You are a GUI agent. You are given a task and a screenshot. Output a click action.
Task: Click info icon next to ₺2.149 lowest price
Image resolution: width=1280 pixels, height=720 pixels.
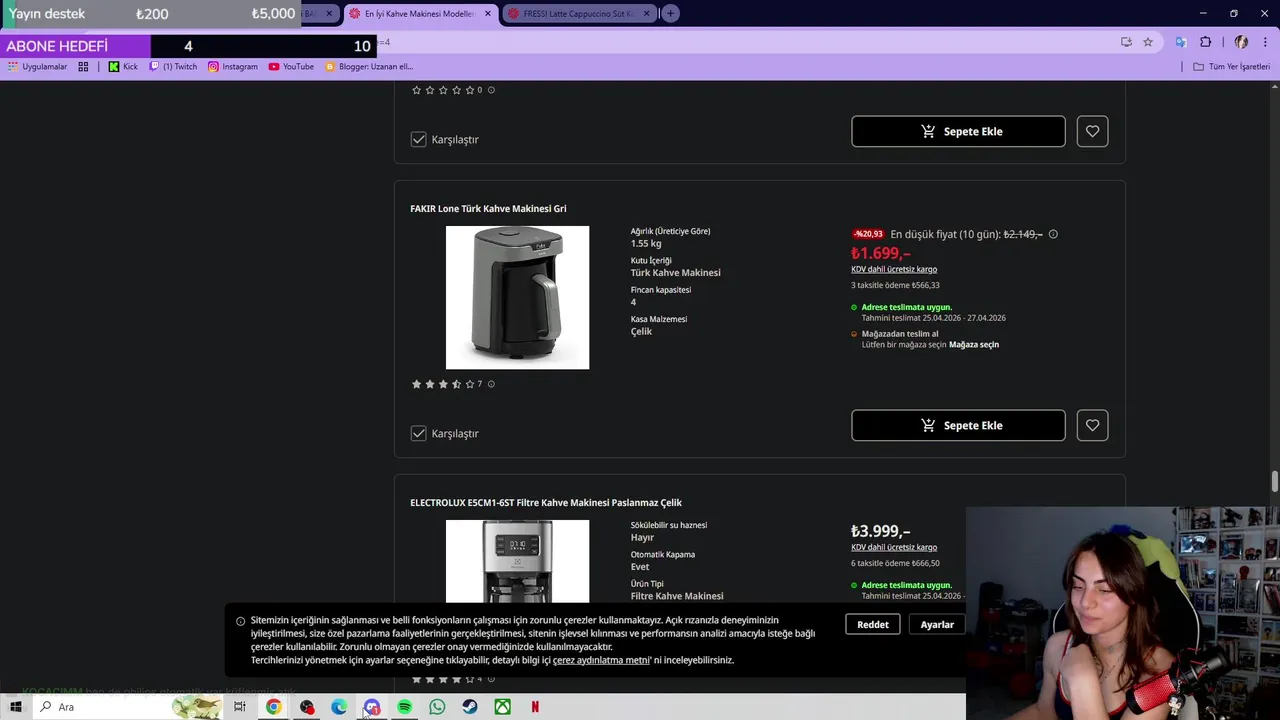tap(1053, 234)
